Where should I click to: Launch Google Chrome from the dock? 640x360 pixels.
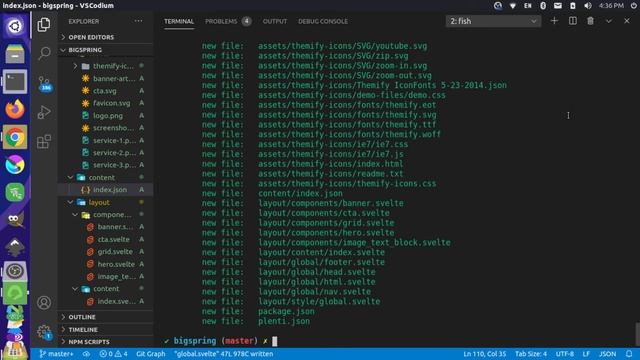click(15, 137)
